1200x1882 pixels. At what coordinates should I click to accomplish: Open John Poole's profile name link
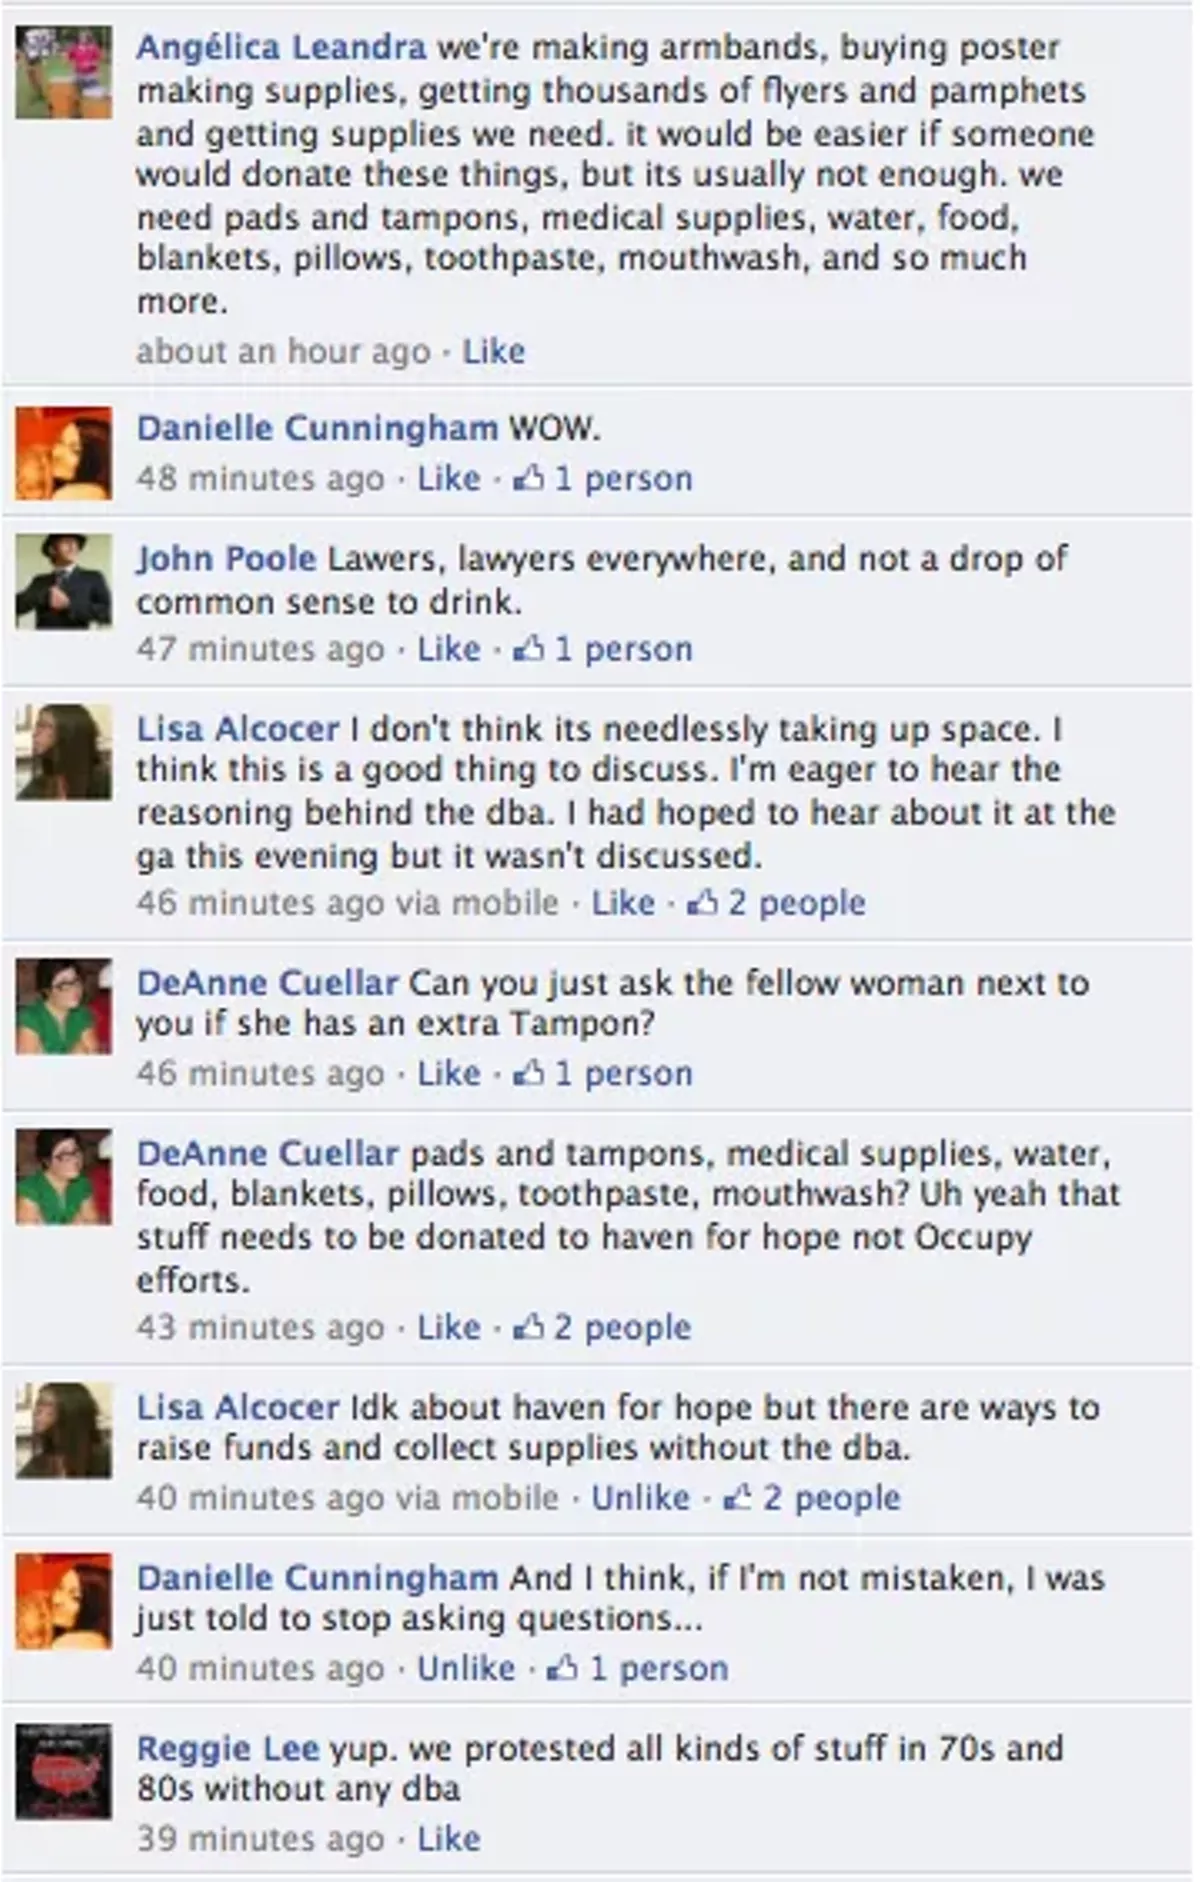[x=226, y=558]
